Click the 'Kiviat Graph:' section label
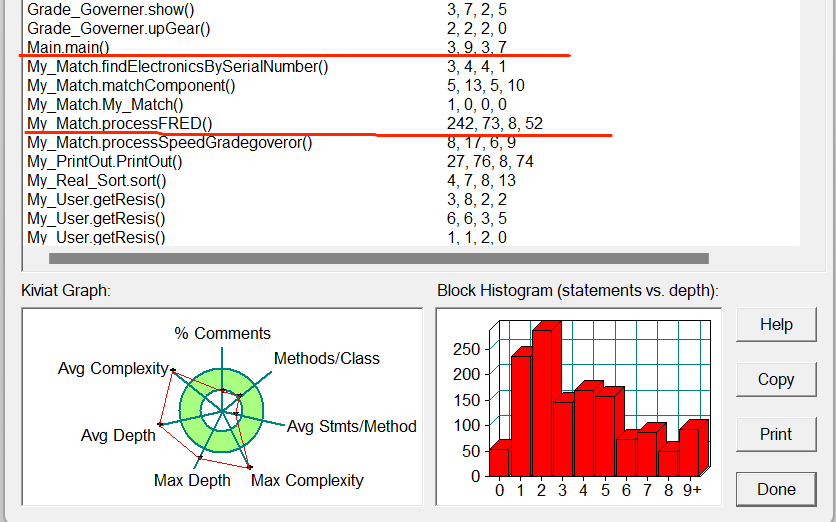Viewport: 836px width, 522px height. click(x=66, y=291)
